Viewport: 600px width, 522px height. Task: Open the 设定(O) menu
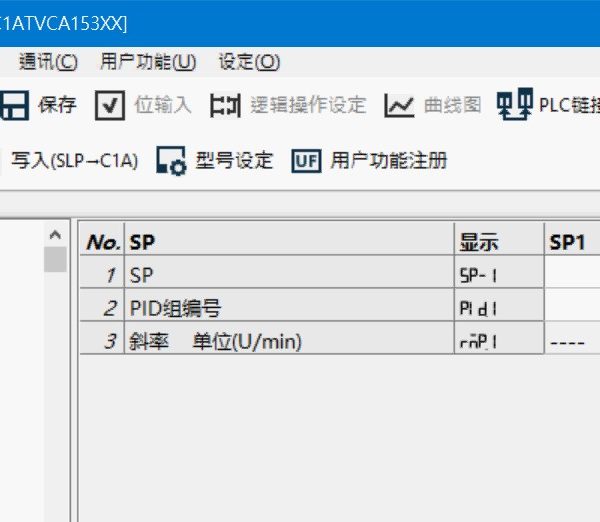tap(249, 61)
